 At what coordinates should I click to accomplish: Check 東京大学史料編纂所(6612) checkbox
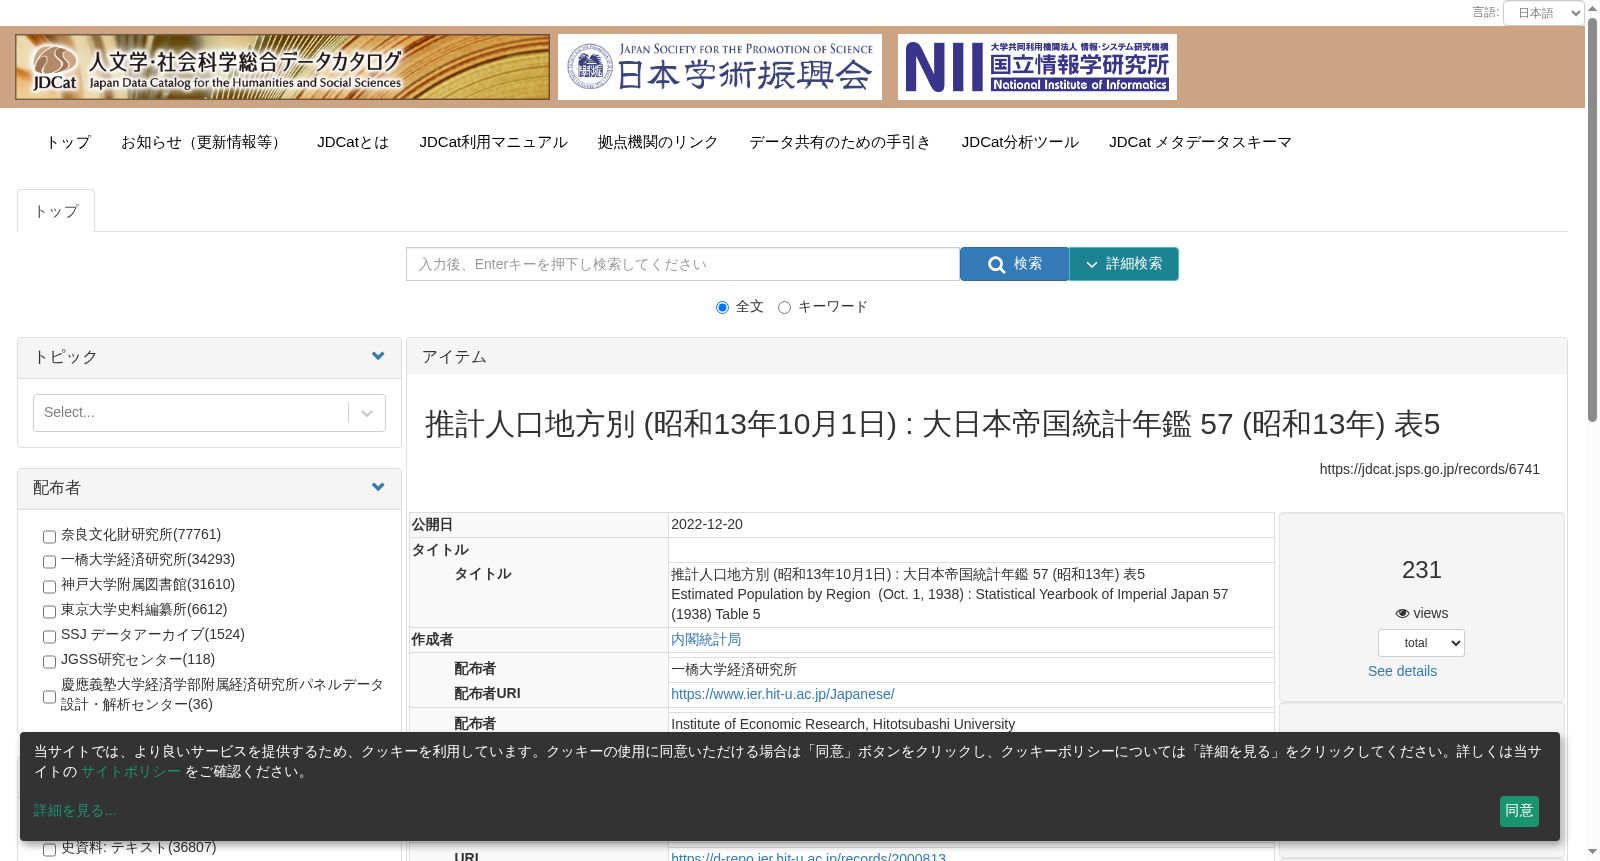pos(49,612)
